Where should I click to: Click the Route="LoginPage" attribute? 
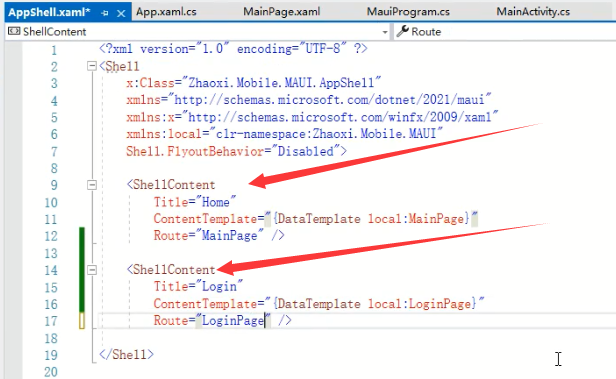[x=212, y=320]
